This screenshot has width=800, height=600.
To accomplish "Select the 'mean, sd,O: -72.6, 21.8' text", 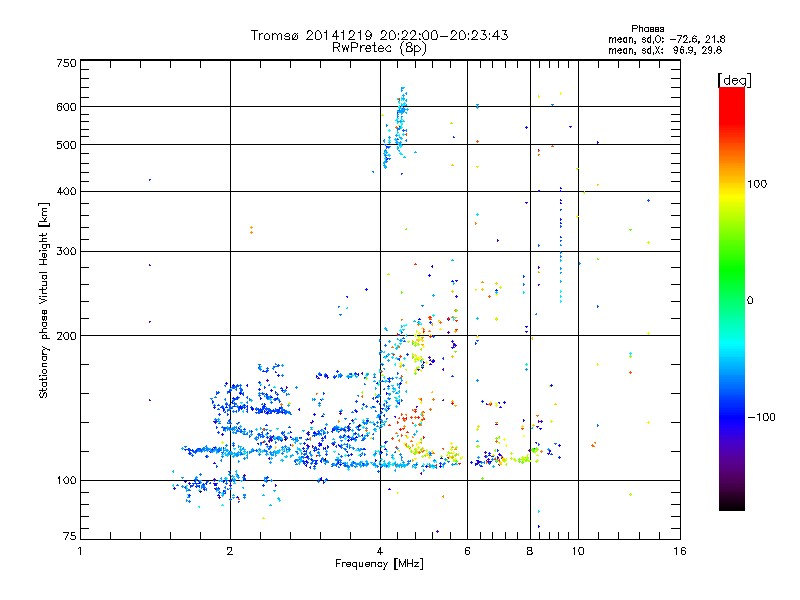I will tap(666, 39).
